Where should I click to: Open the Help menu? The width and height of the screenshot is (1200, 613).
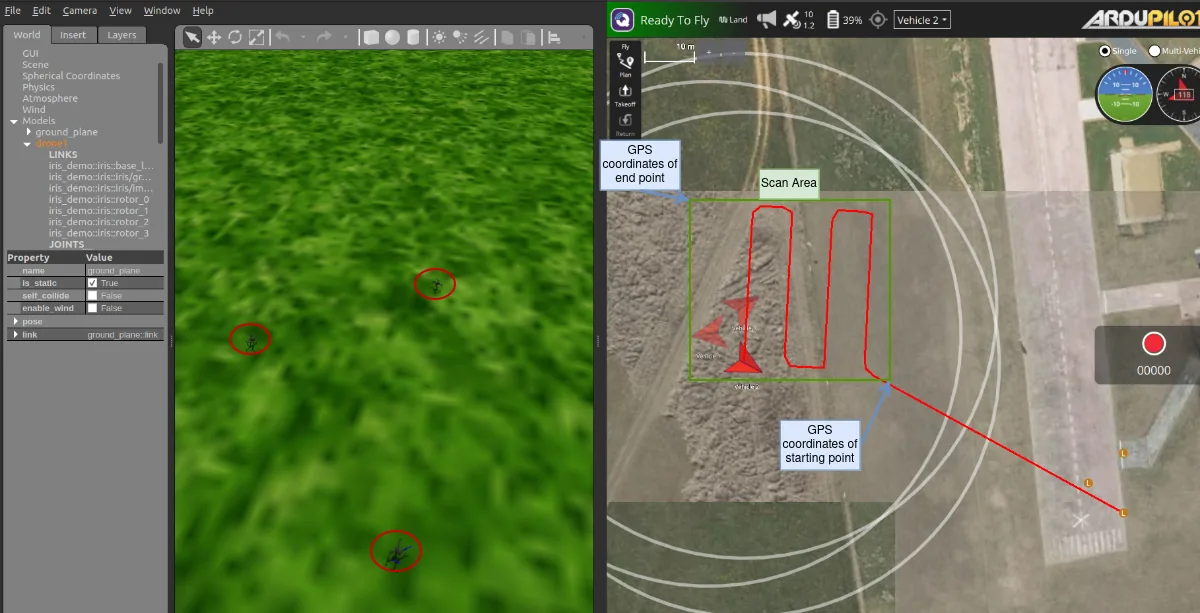(203, 10)
